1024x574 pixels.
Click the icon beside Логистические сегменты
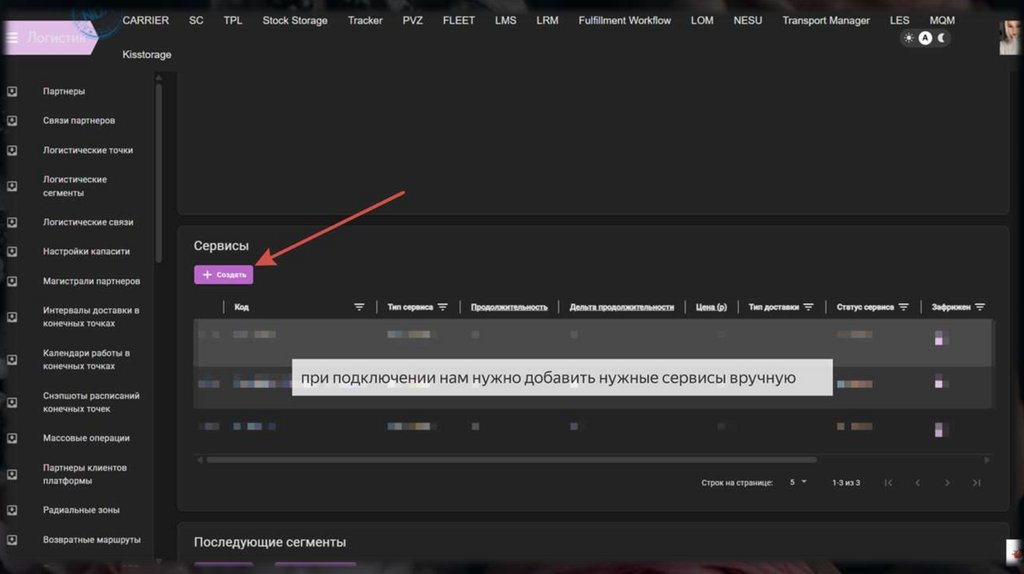[x=12, y=186]
